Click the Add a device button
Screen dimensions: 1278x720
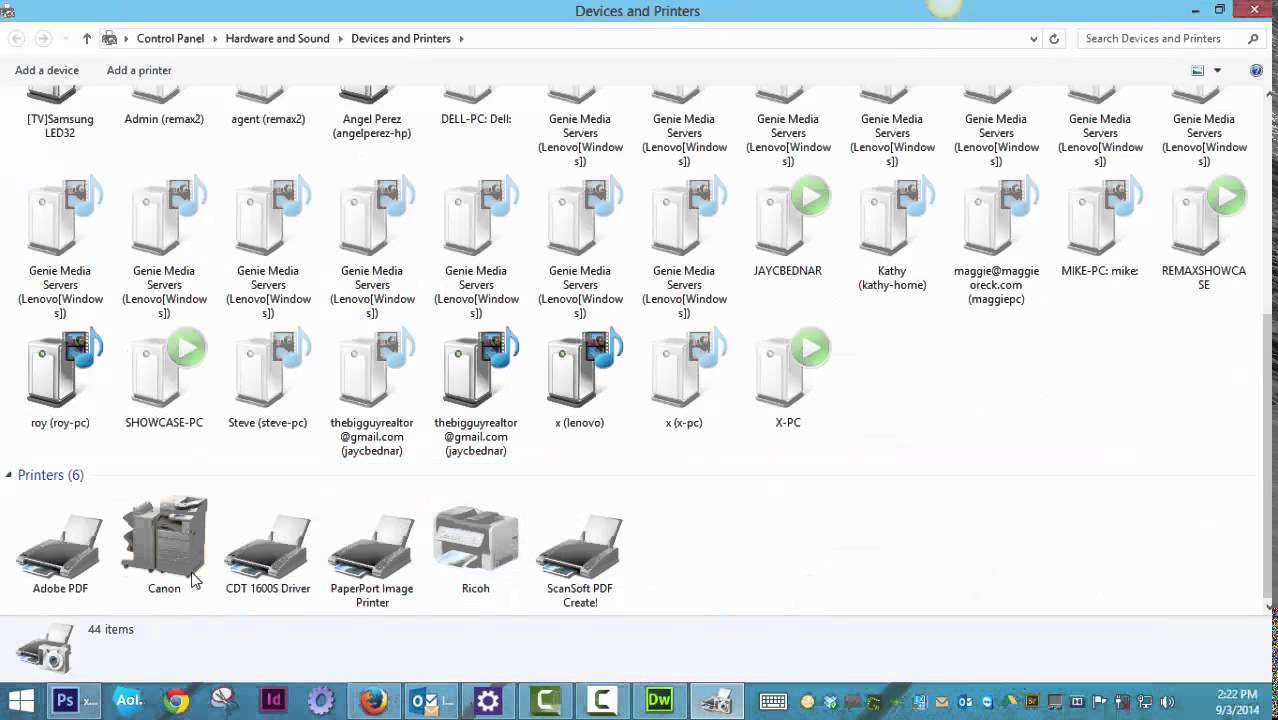click(47, 70)
